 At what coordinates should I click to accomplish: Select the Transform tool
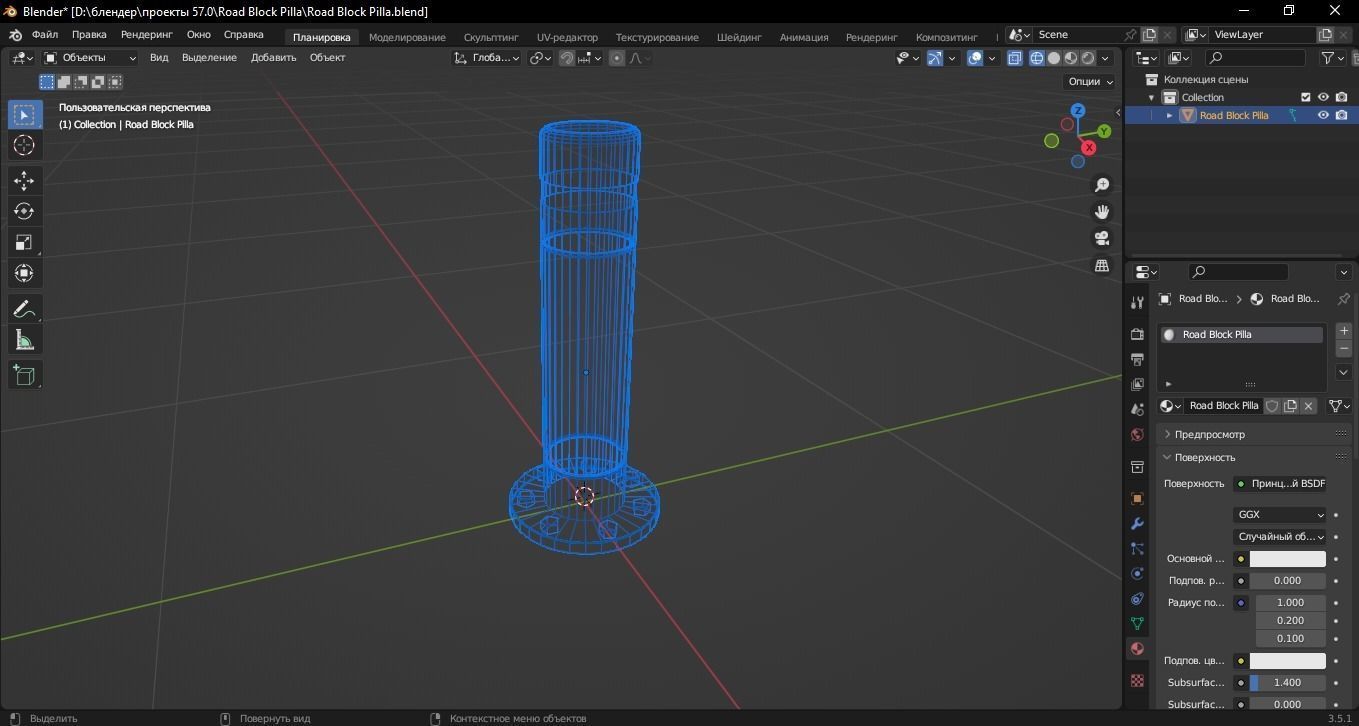click(x=24, y=273)
